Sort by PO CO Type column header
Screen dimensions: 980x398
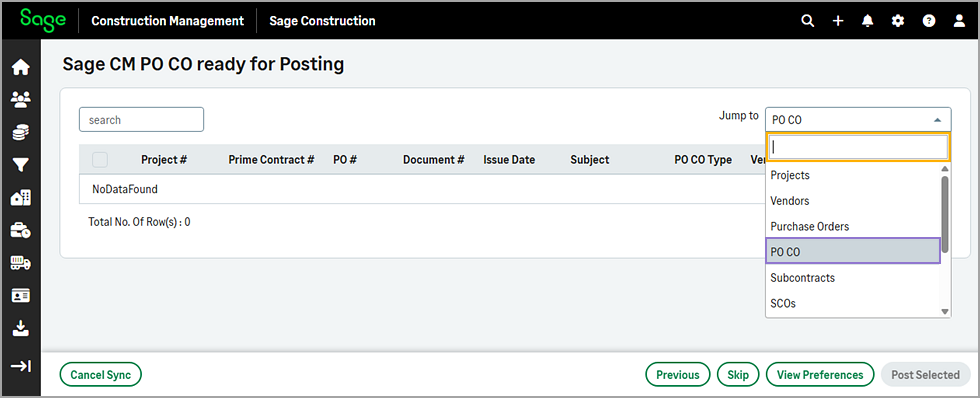(x=703, y=160)
